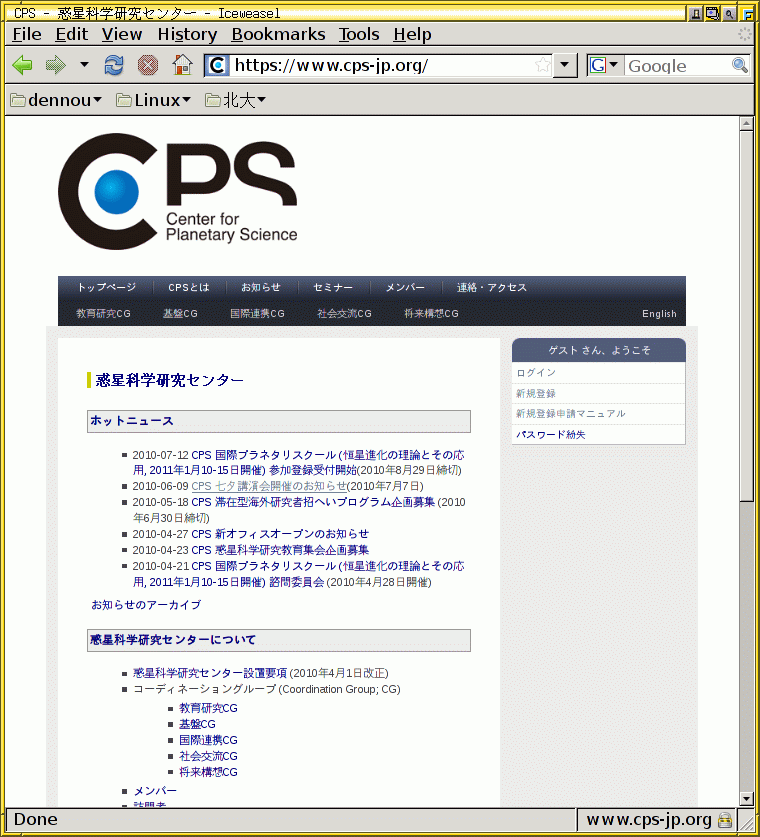Screen dimensions: 760x837
Task: Open CPS 七夕講演会開催のお知らせ link
Action: [269, 486]
